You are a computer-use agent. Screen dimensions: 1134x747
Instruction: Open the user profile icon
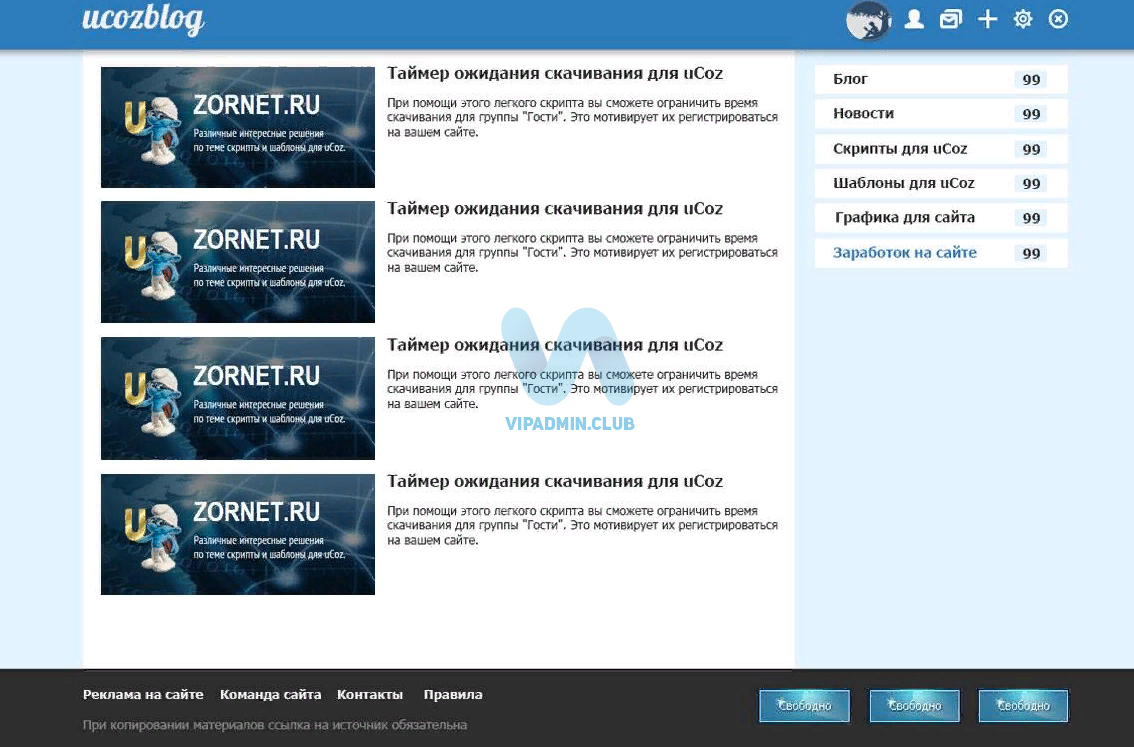[914, 19]
